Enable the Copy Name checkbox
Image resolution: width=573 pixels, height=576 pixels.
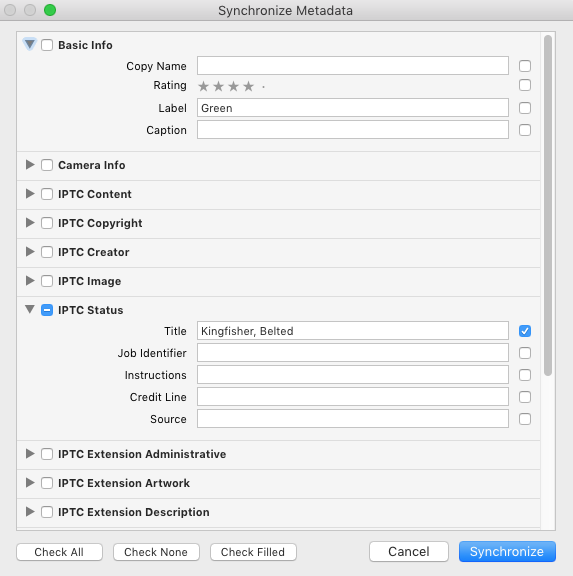pos(525,66)
